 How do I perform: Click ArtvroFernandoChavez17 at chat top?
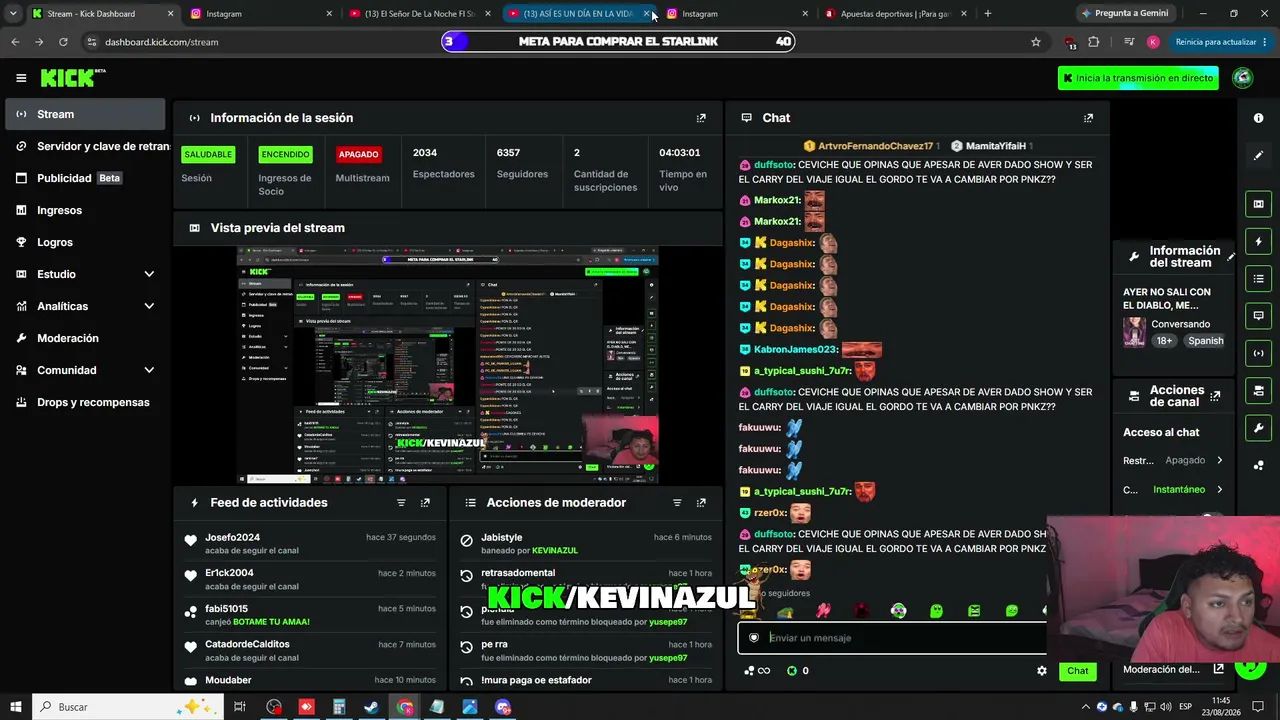coord(875,146)
